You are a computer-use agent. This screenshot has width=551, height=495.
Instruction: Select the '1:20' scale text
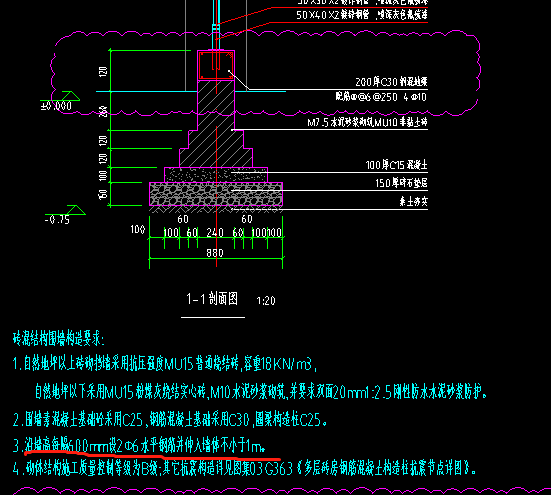266,301
